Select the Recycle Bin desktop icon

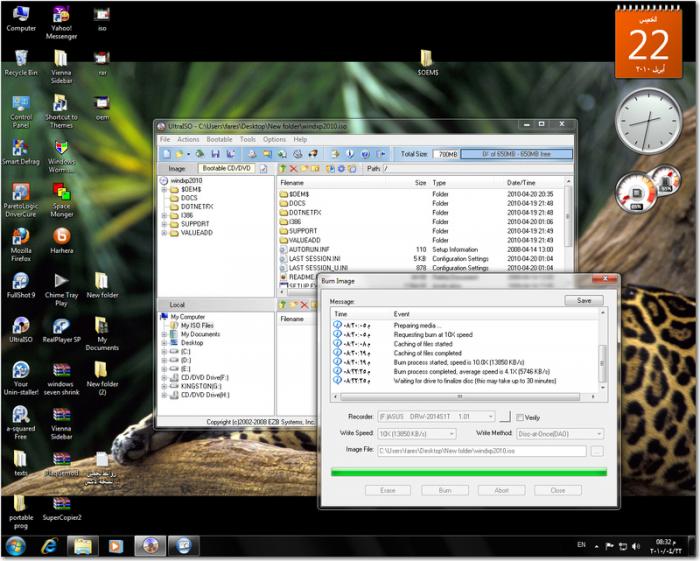pos(21,61)
